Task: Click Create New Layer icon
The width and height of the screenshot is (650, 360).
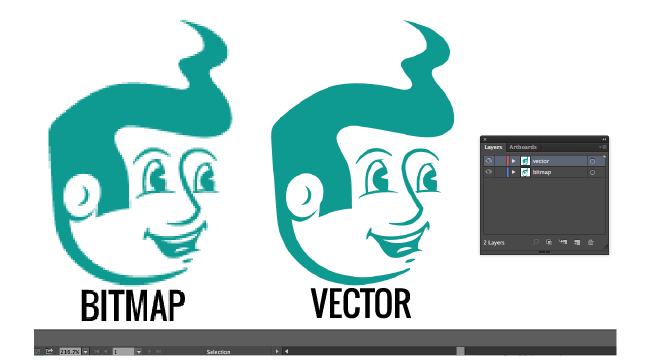Action: click(577, 242)
